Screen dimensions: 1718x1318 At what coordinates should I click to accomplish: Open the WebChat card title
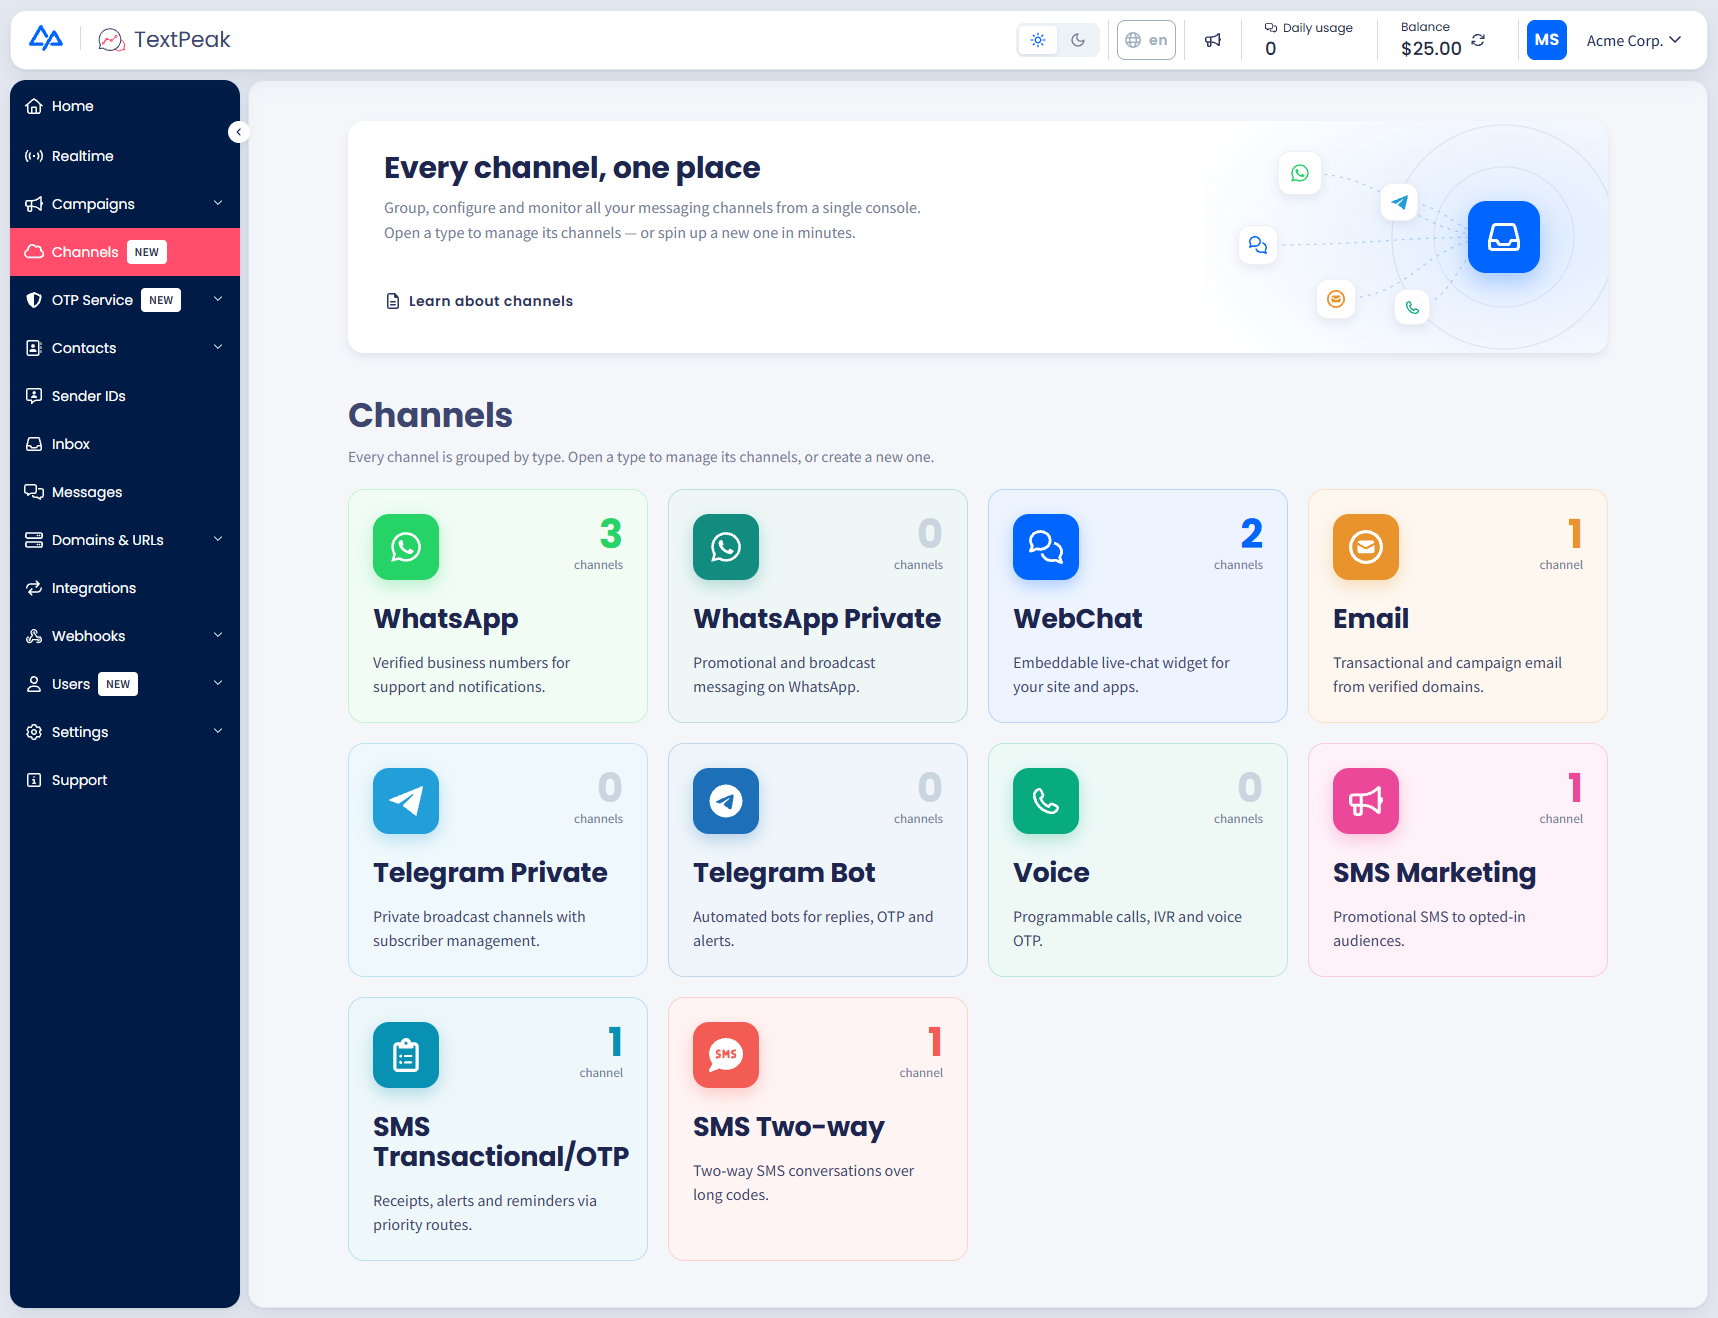coord(1078,619)
